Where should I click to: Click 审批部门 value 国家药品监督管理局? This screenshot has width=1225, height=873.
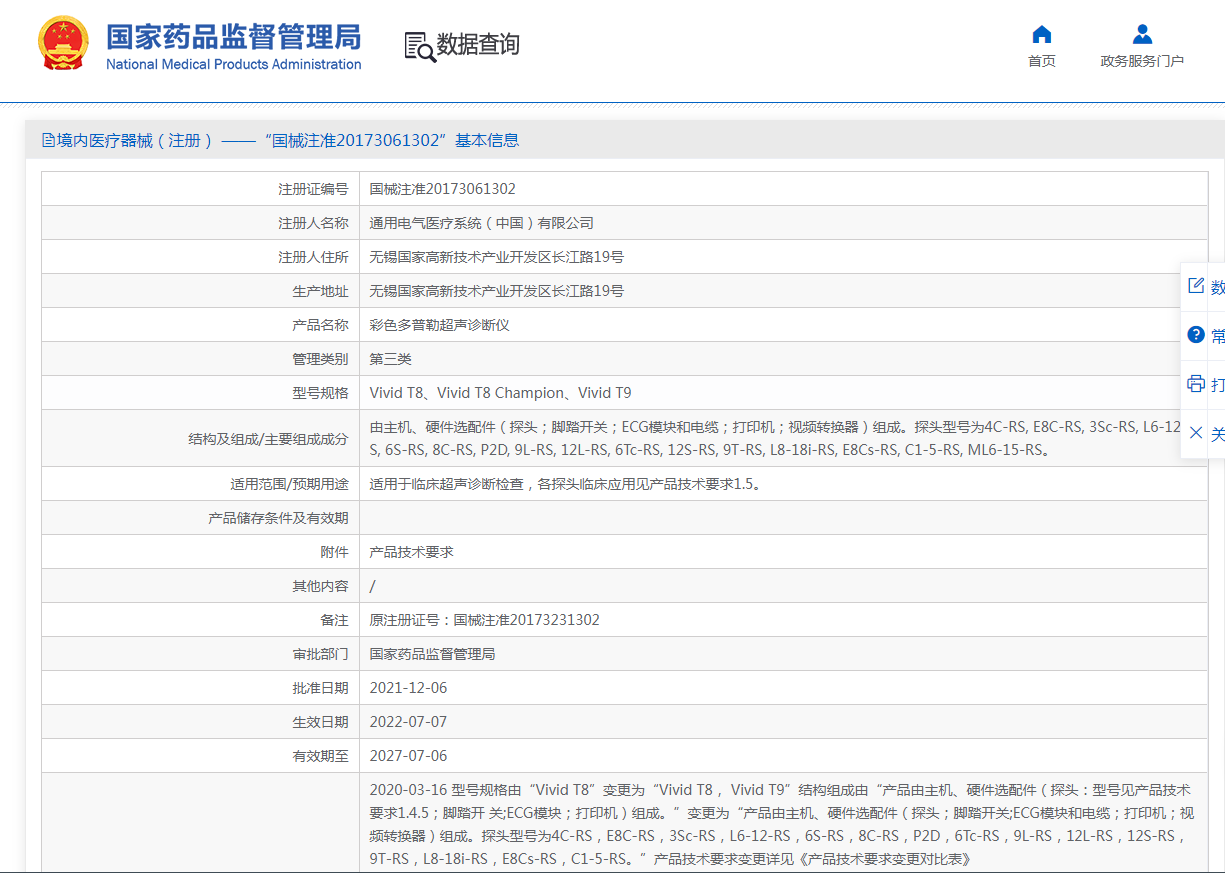coord(432,654)
